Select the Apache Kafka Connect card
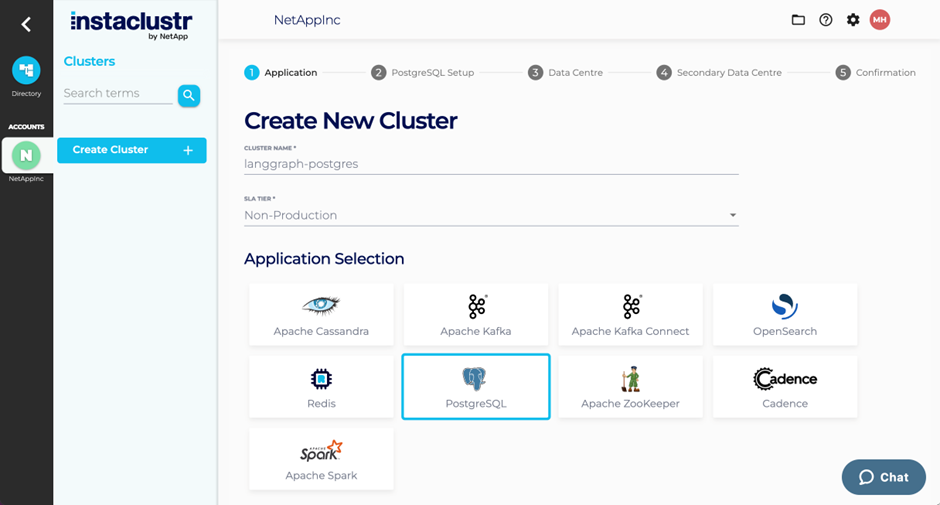This screenshot has height=505, width=940. point(630,315)
